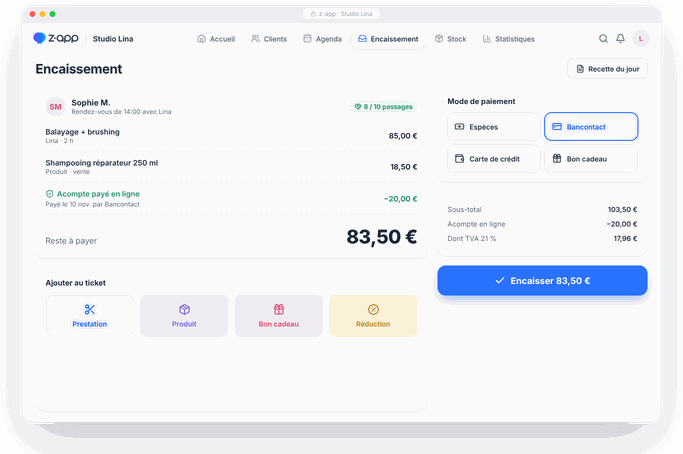Open the user avatar L menu
The image size is (683, 454).
641,39
